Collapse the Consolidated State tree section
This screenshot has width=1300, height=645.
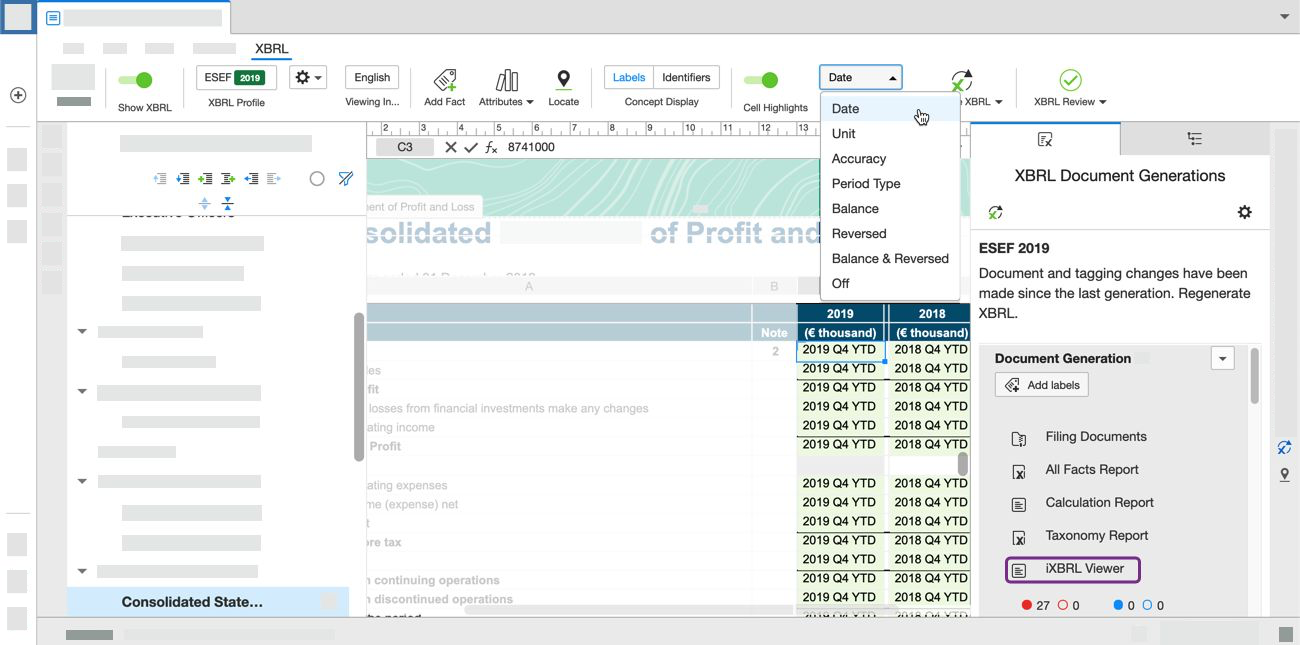pos(81,570)
